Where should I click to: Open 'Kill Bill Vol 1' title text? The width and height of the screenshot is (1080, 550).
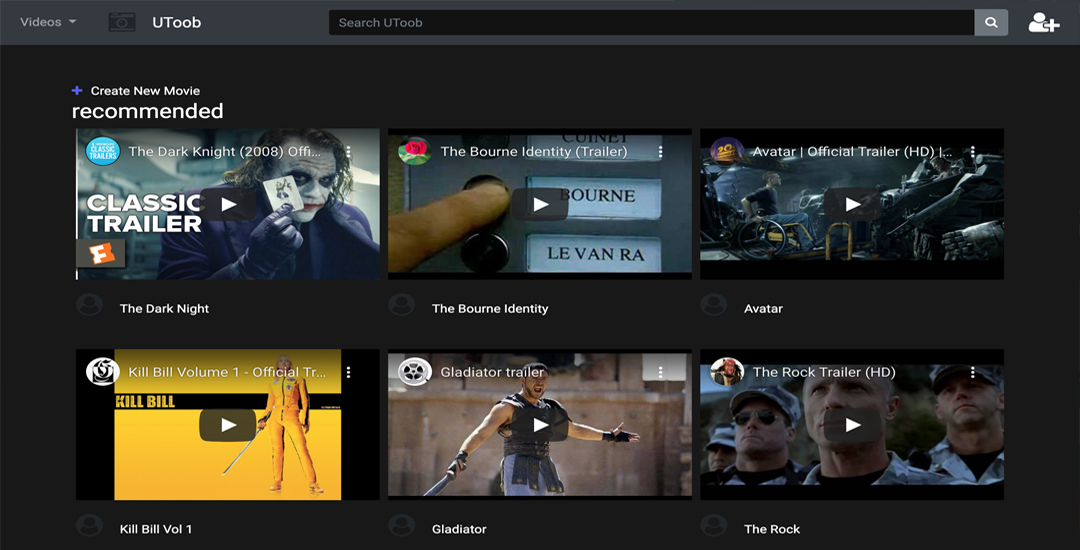pos(156,529)
